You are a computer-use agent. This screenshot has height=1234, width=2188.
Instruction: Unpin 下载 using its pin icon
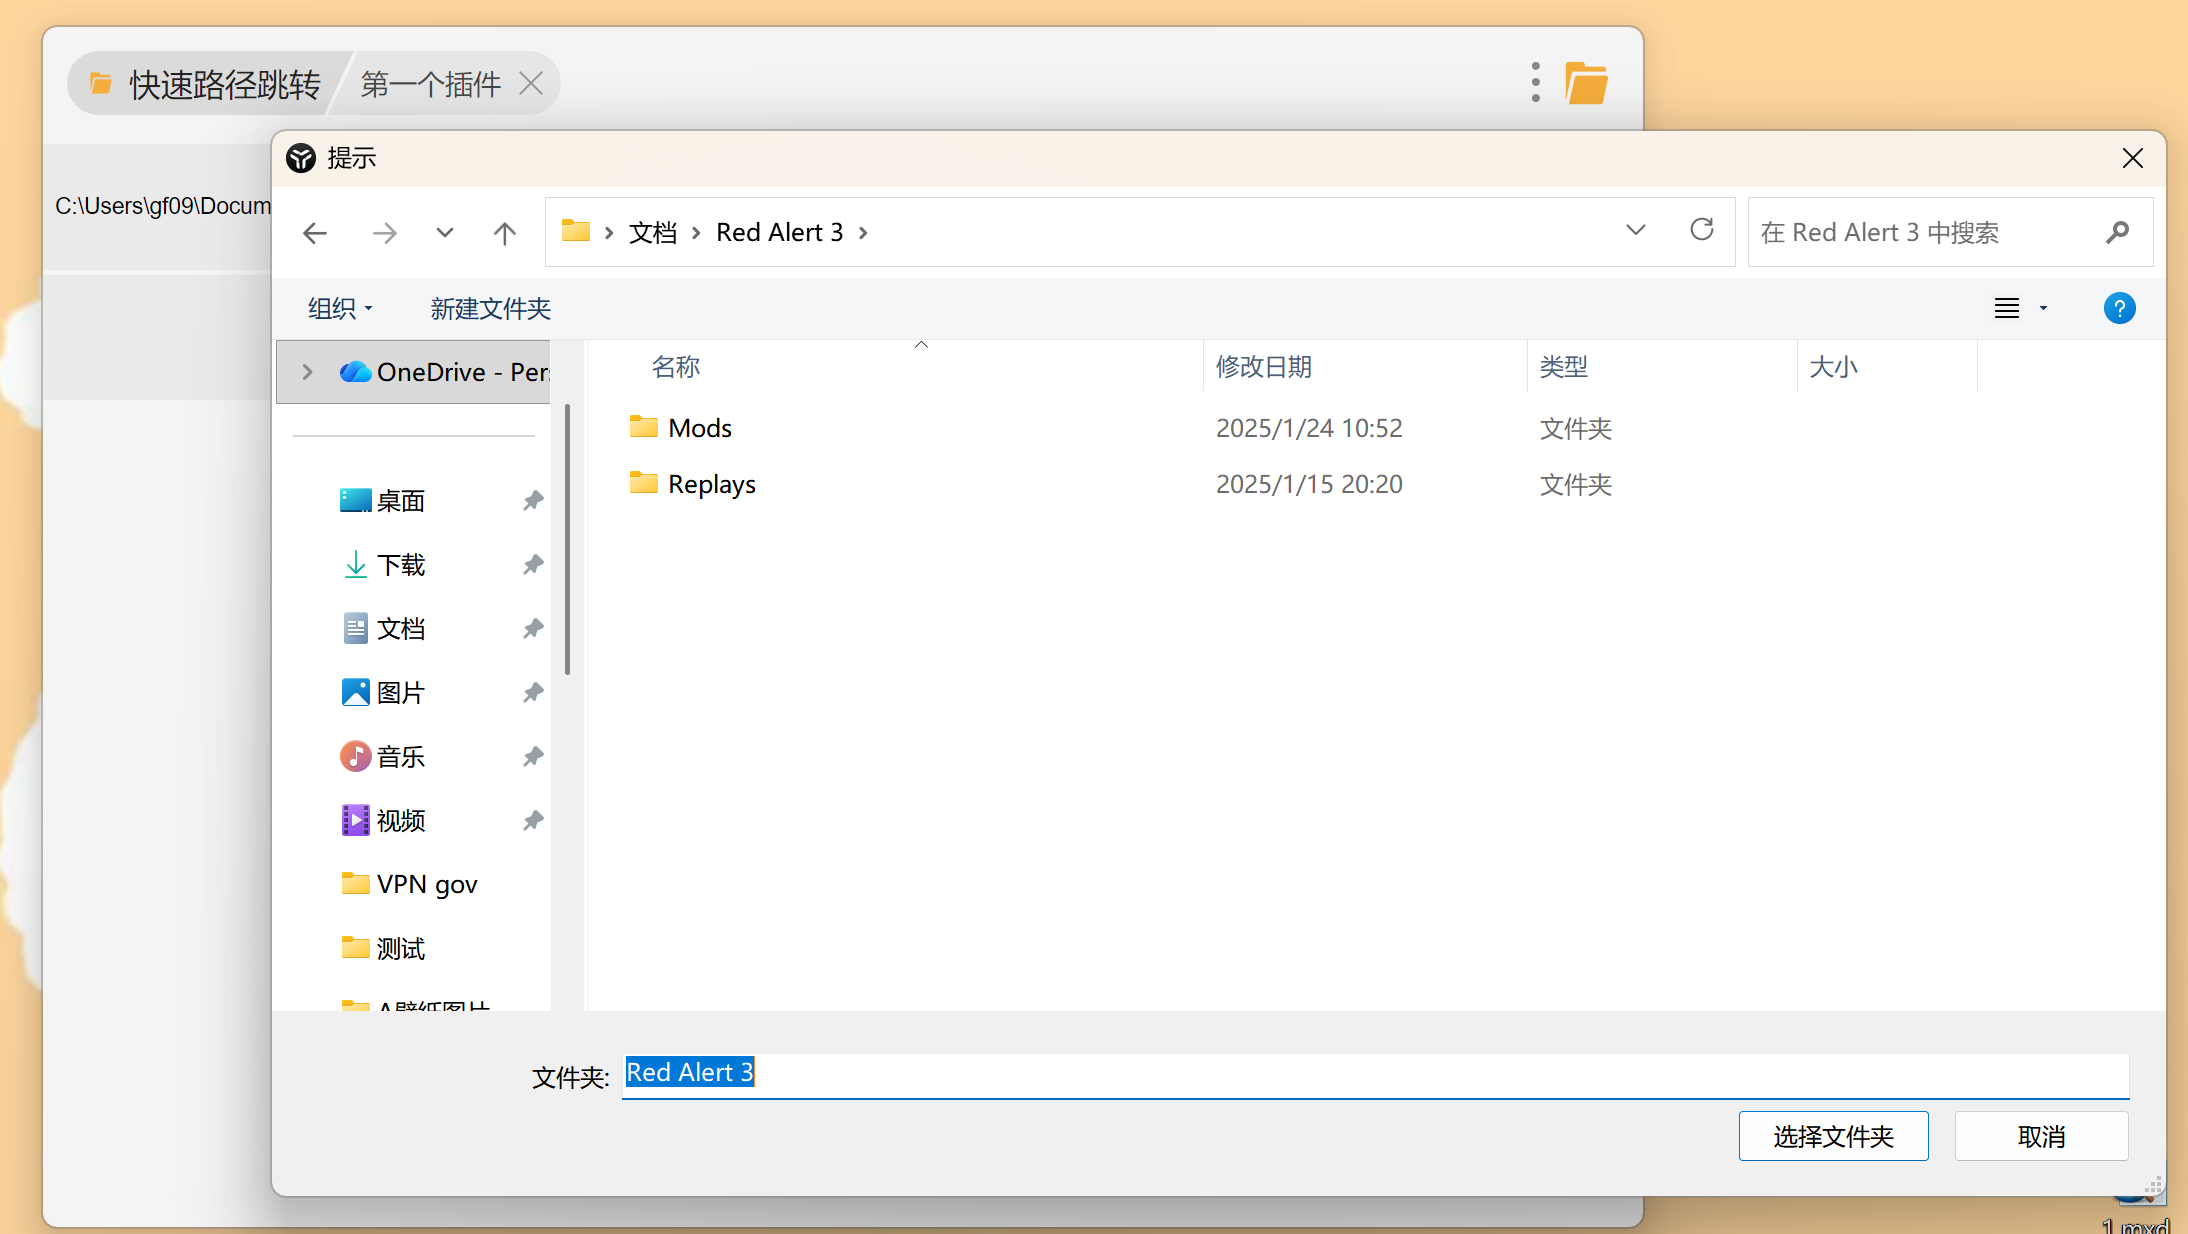point(533,564)
